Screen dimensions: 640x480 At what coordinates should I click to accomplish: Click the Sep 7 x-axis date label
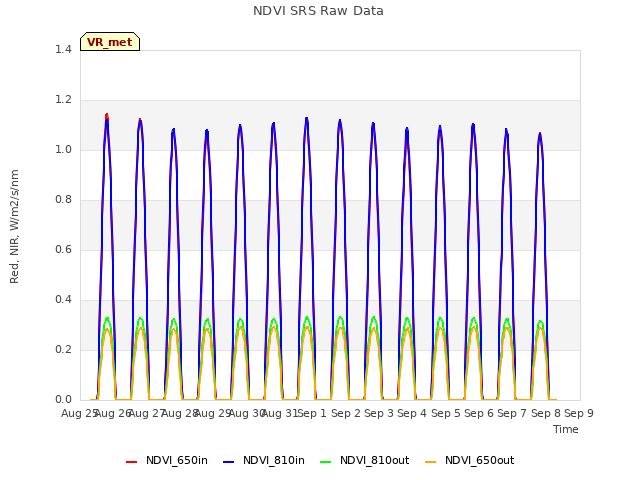click(x=512, y=413)
